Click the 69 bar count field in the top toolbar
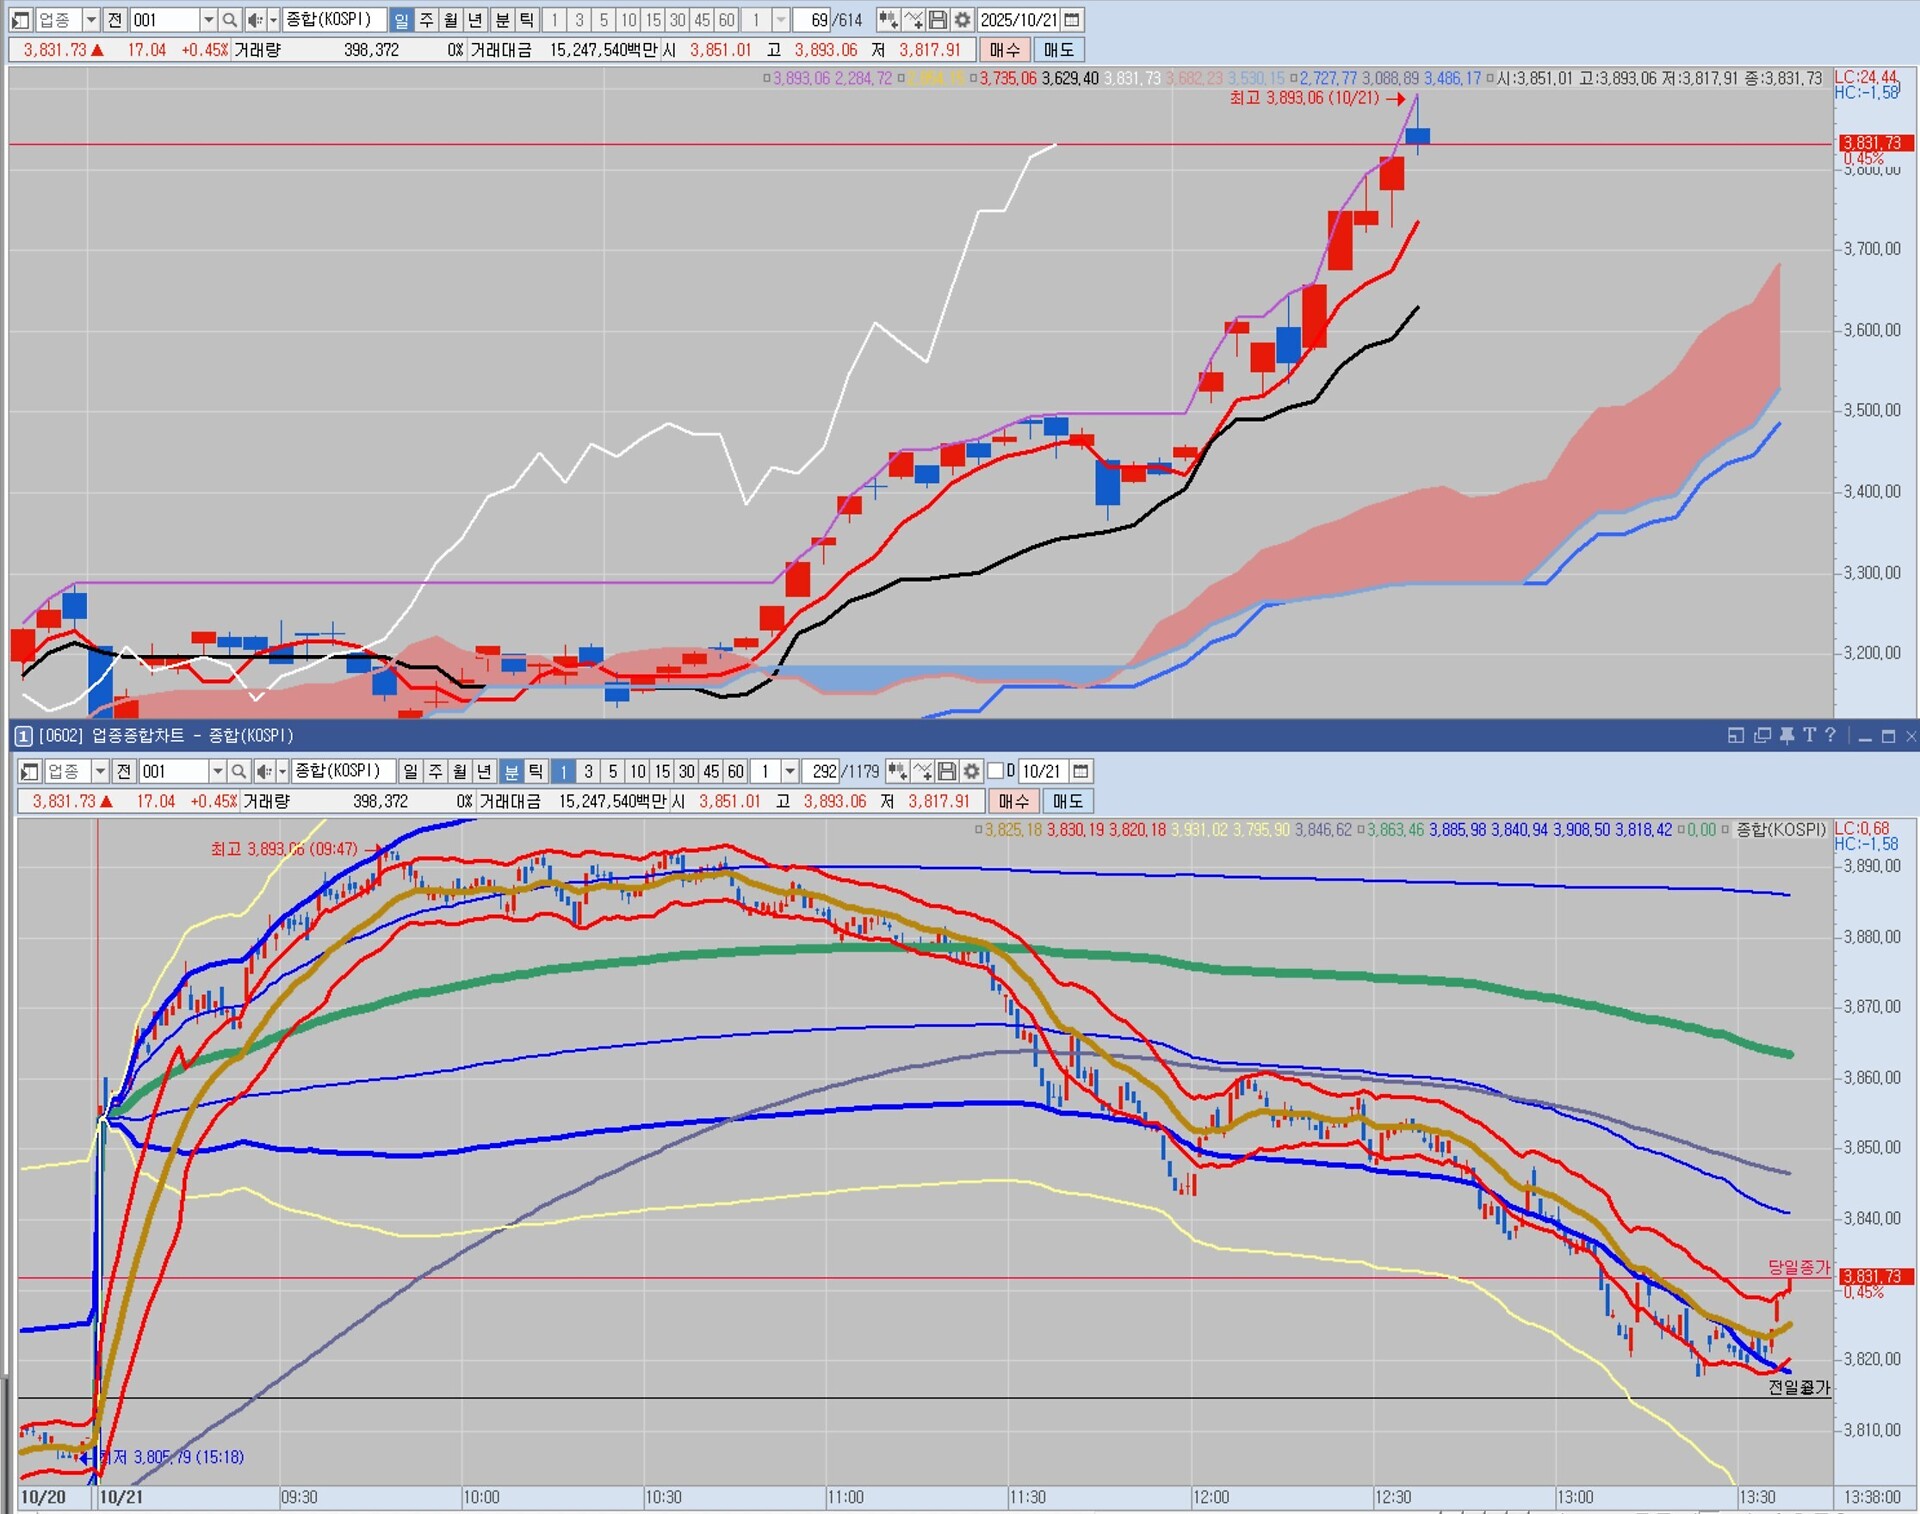Viewport: 1920px width, 1514px height. click(x=815, y=20)
